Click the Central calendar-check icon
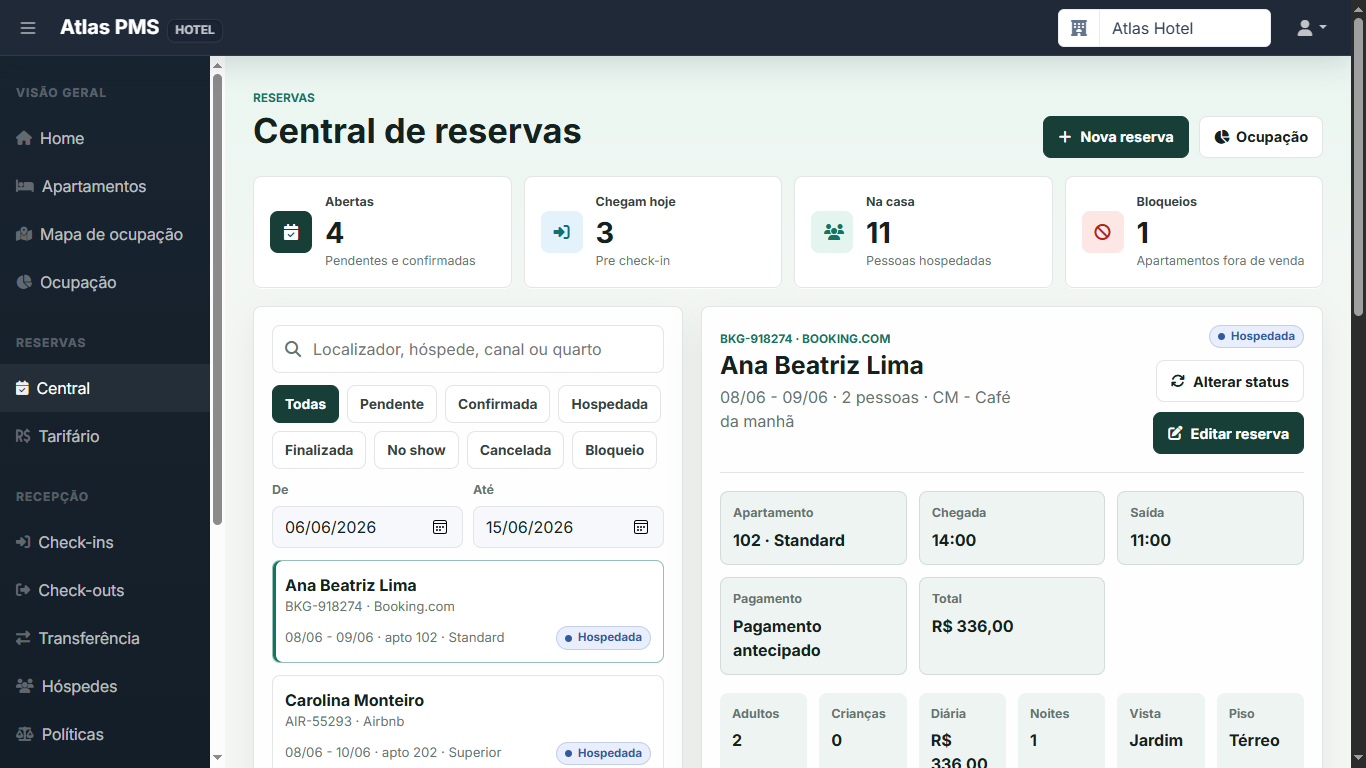This screenshot has width=1366, height=768. click(23, 388)
